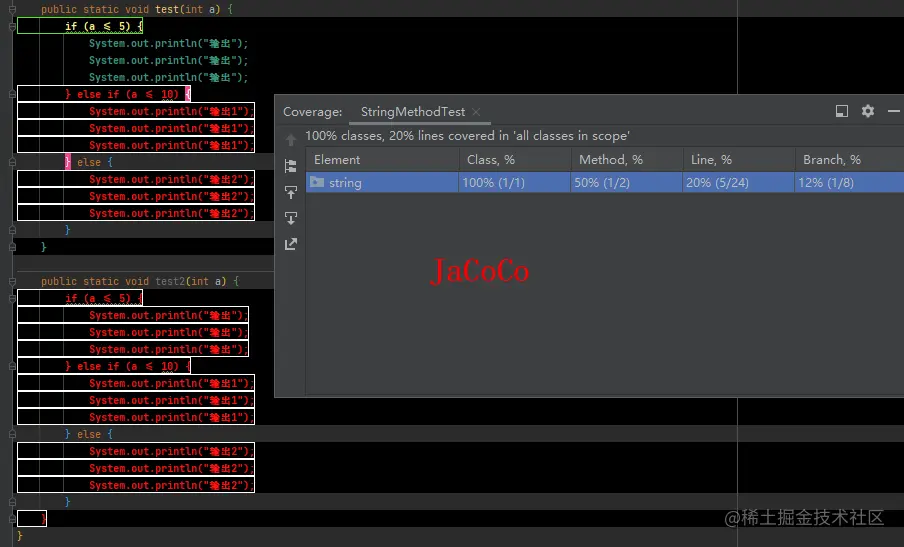Click fold end marker at test2's red closing brace
The width and height of the screenshot is (904, 547).
click(x=12, y=519)
